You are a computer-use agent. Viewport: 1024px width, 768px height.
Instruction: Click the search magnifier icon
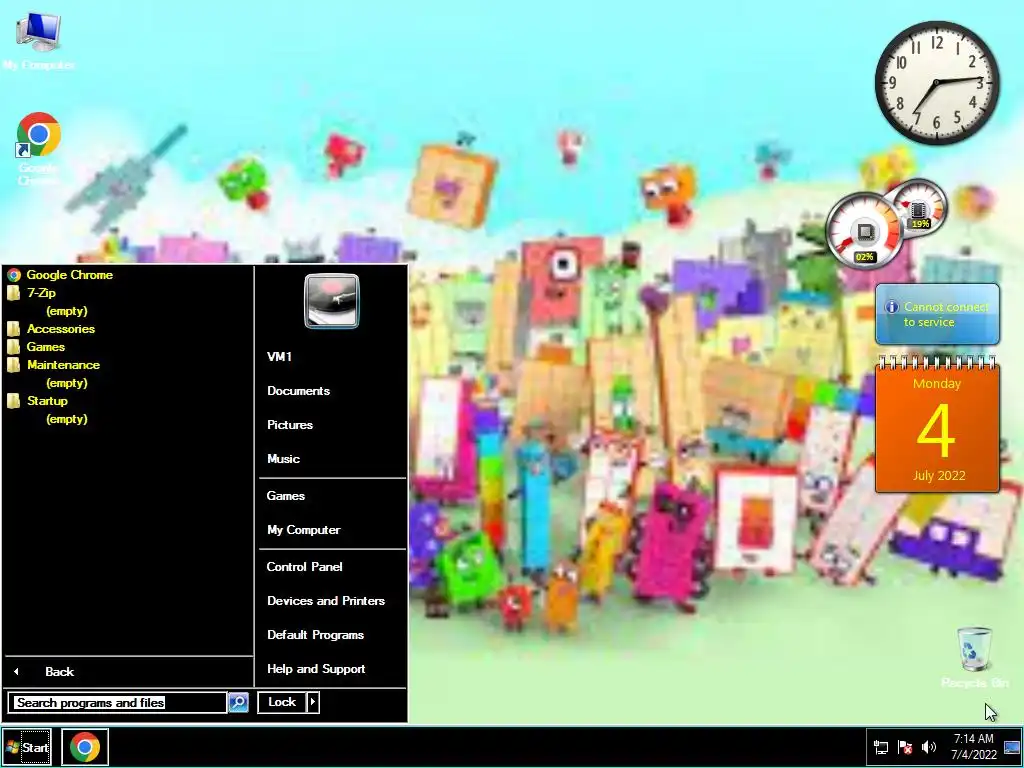pyautogui.click(x=238, y=703)
